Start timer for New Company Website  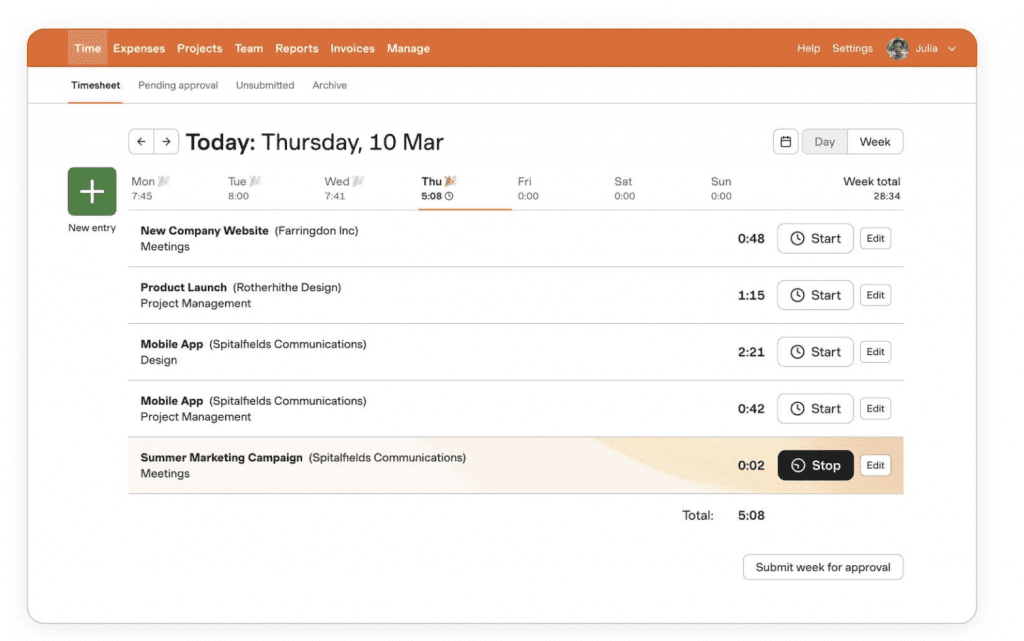pos(815,239)
